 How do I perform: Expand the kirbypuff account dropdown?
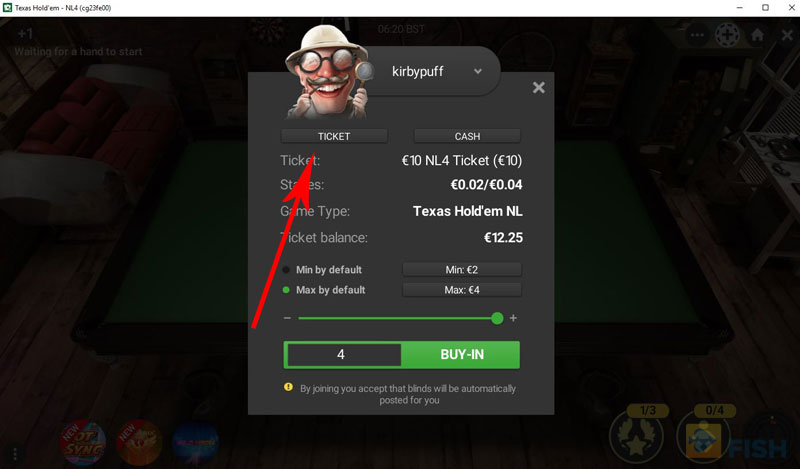(x=478, y=71)
